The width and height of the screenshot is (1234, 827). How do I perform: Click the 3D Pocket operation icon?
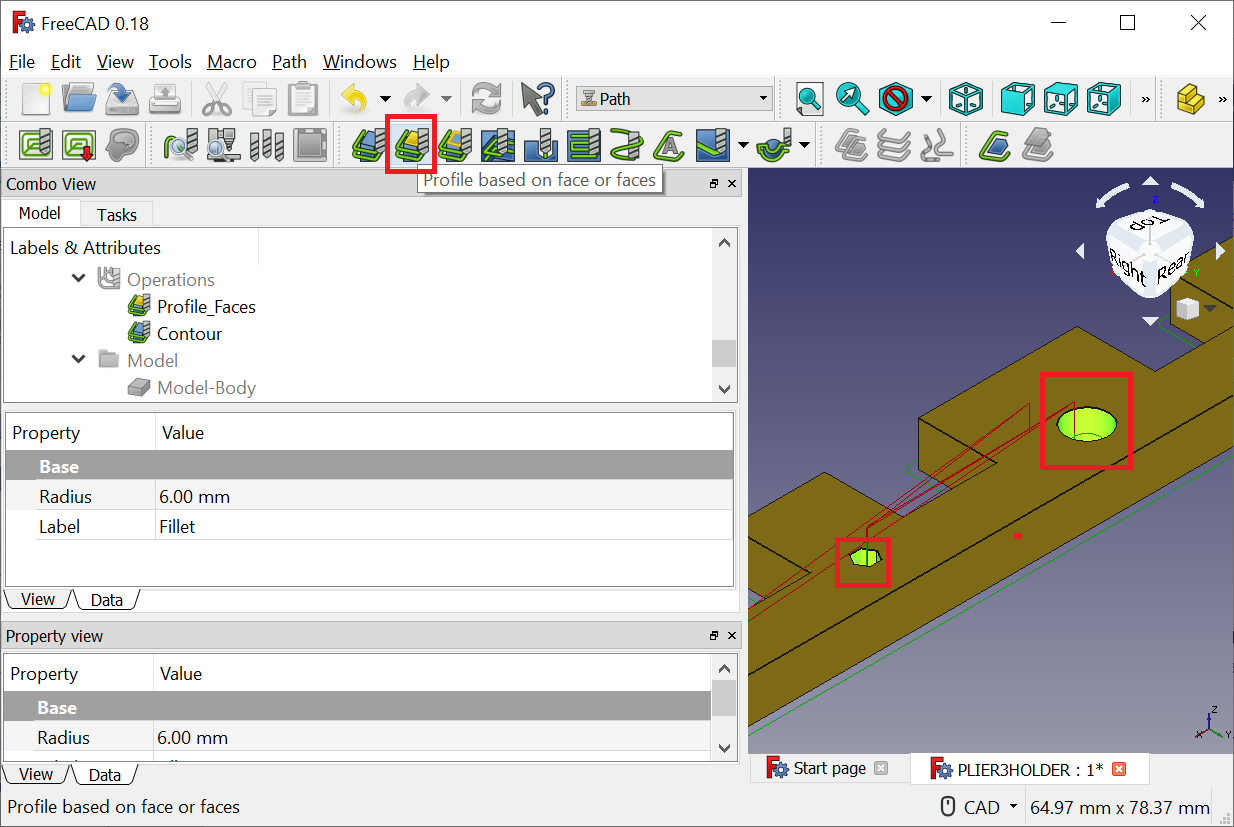click(x=713, y=145)
